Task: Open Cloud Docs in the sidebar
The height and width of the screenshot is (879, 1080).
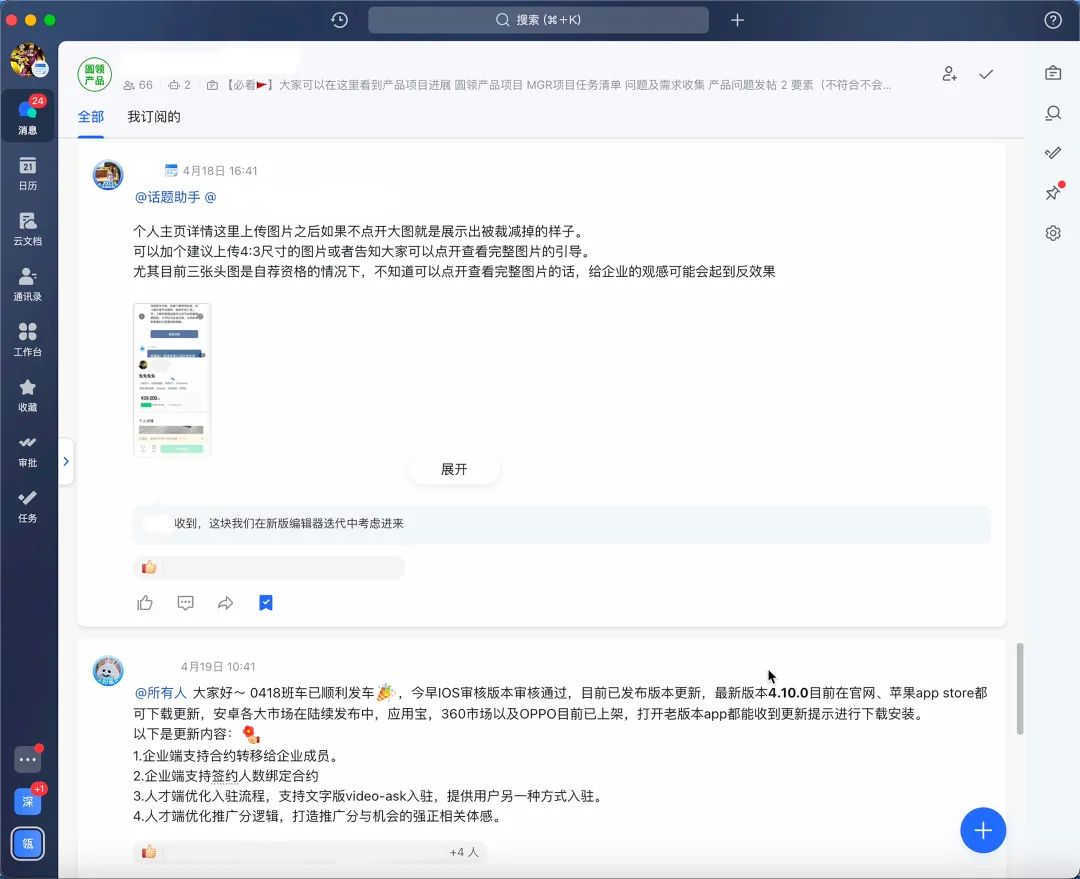Action: [28, 228]
